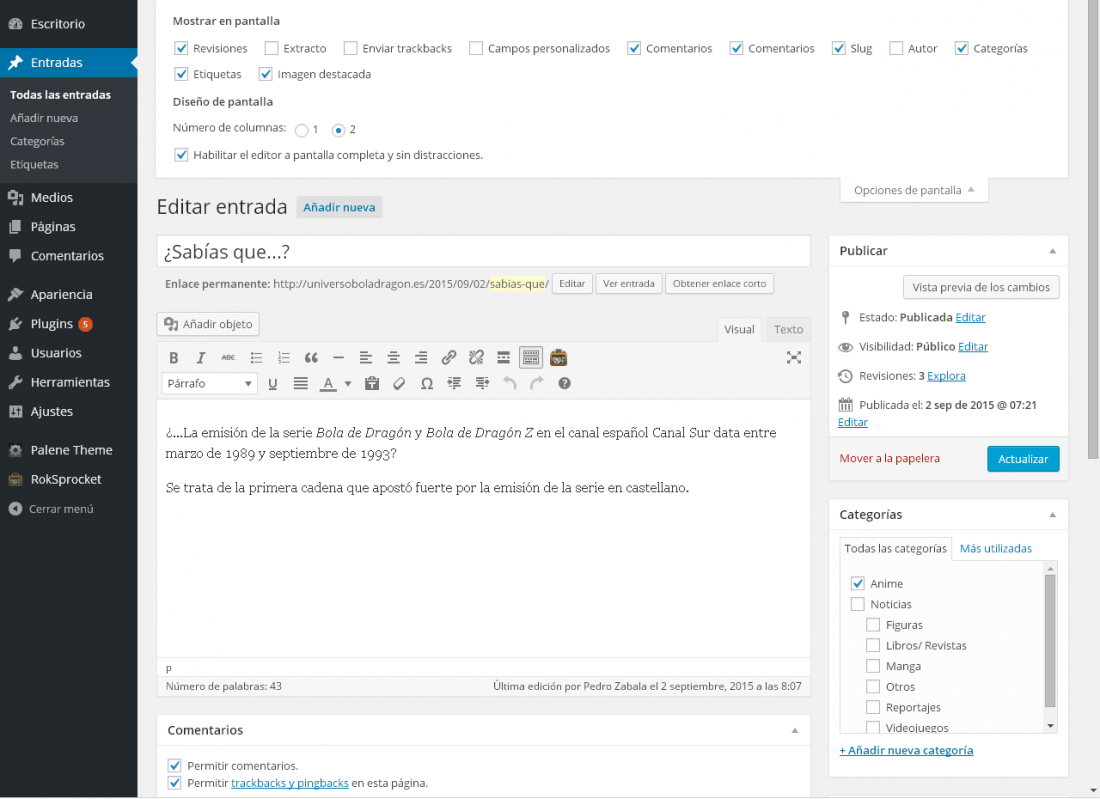
Task: Toggle Permitir comentarios checkbox
Action: 175,766
